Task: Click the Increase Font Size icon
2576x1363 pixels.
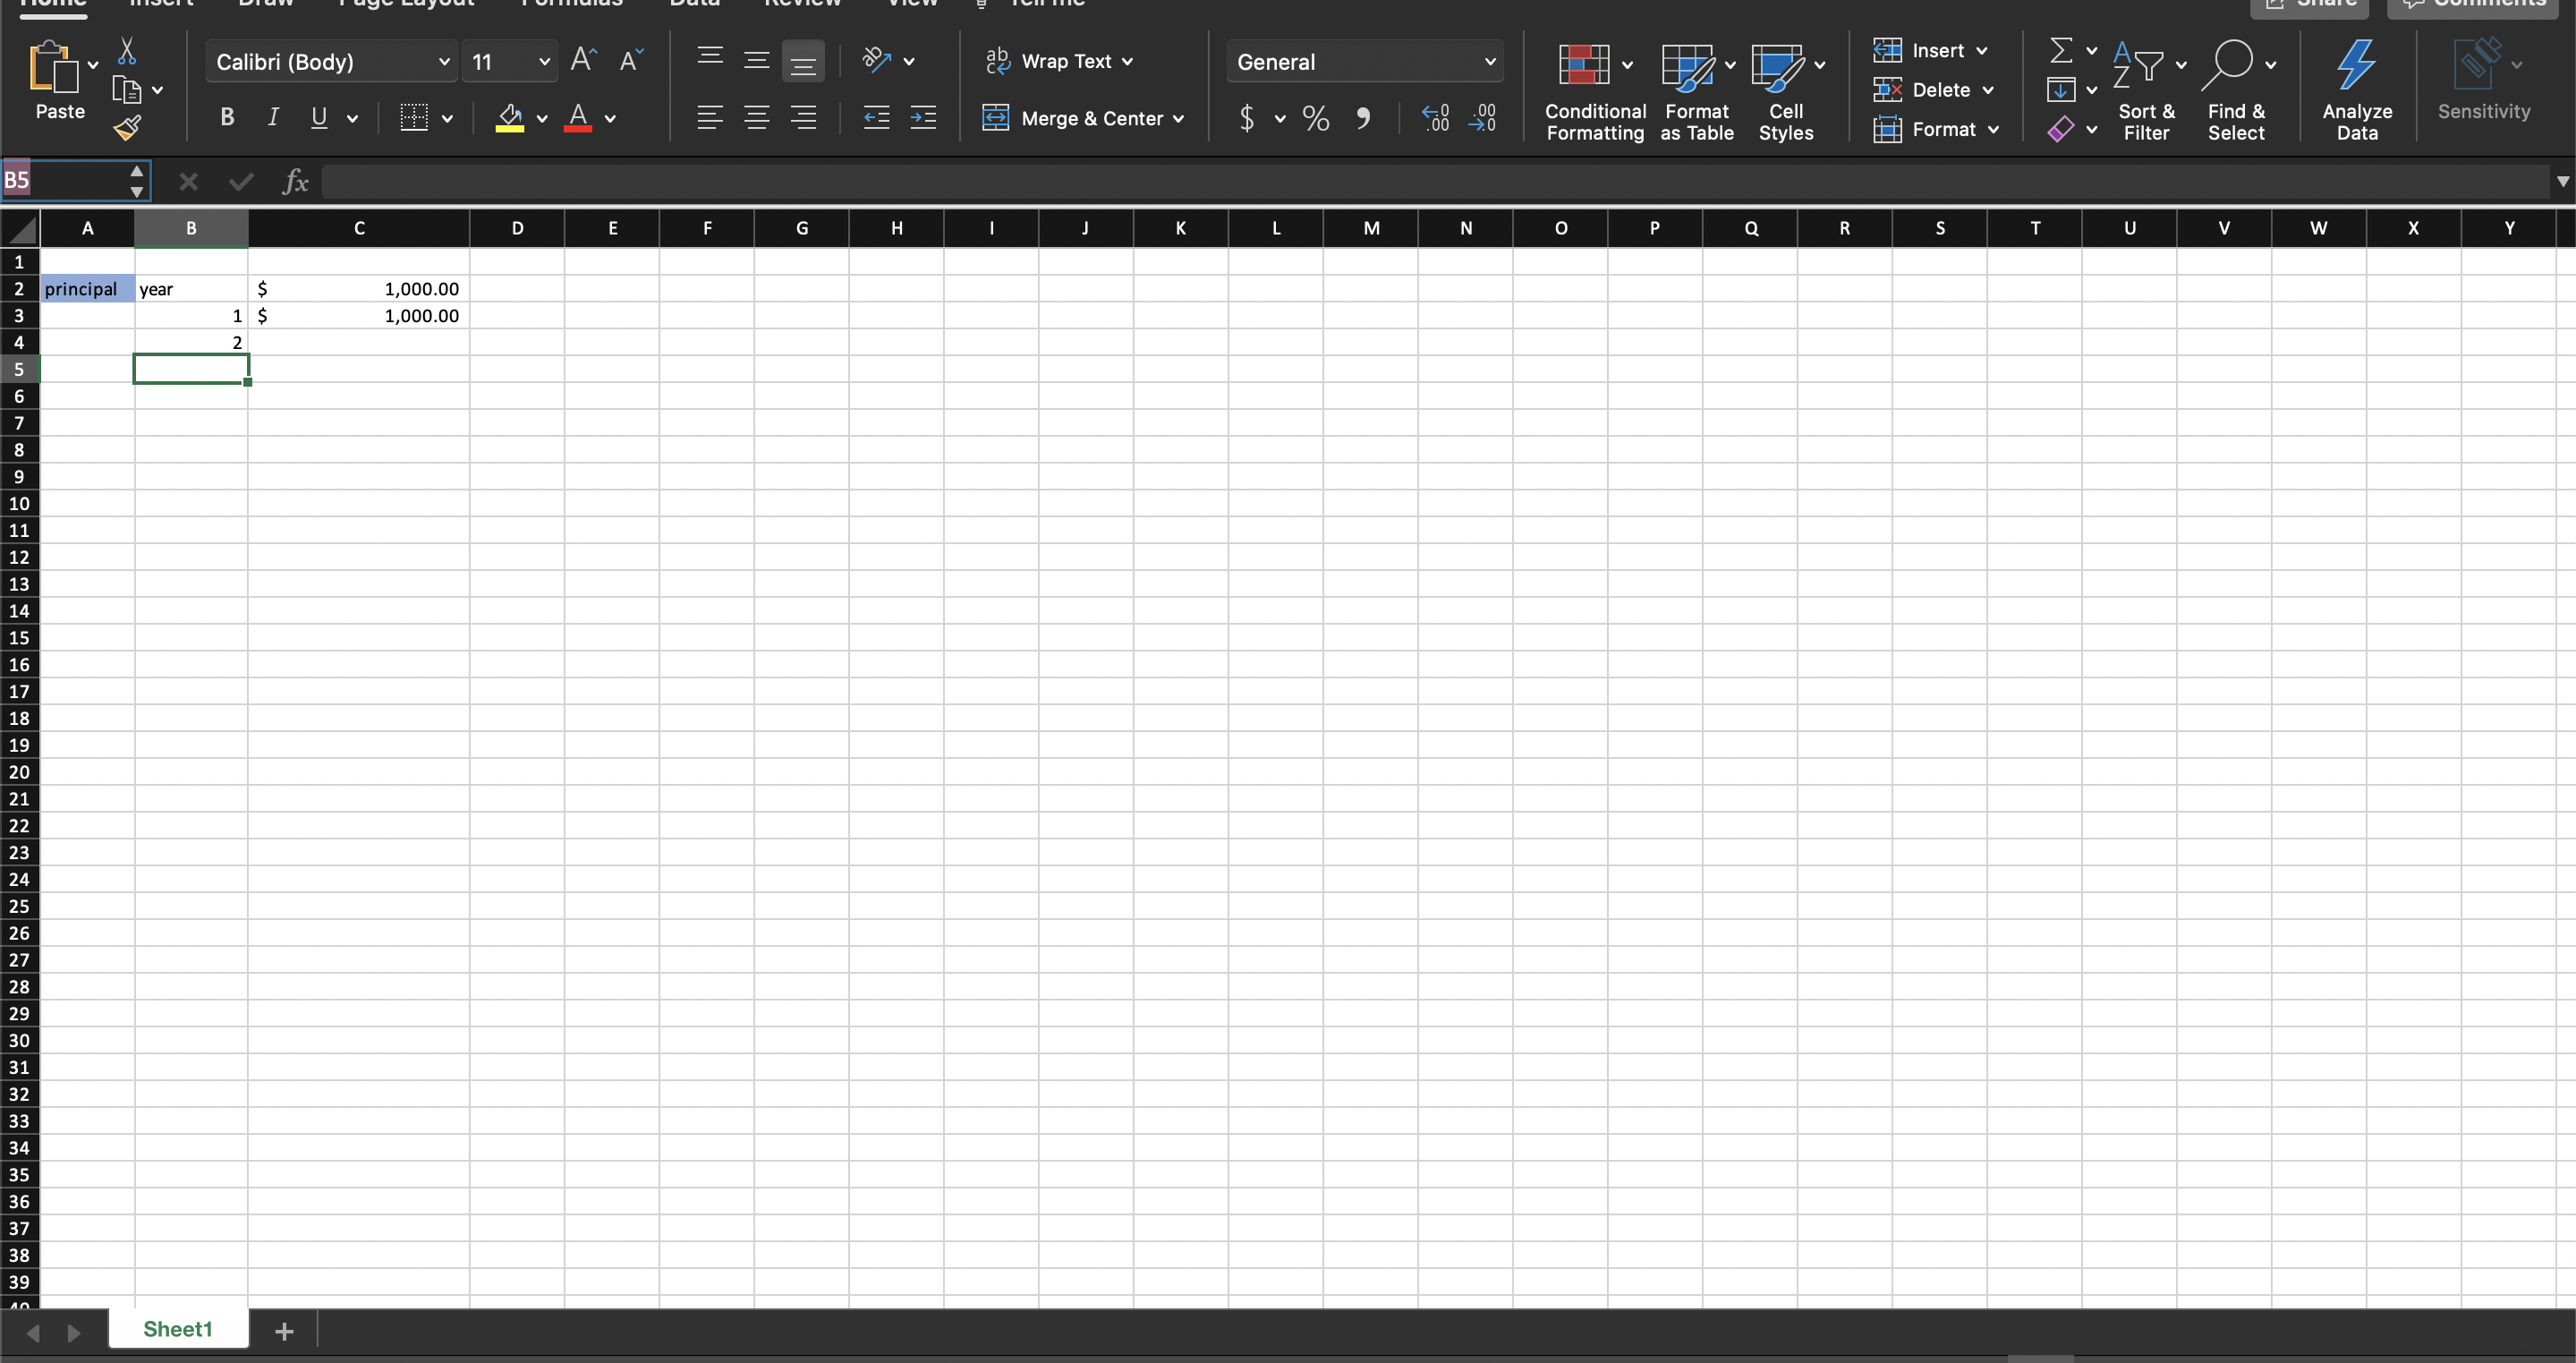Action: point(583,61)
